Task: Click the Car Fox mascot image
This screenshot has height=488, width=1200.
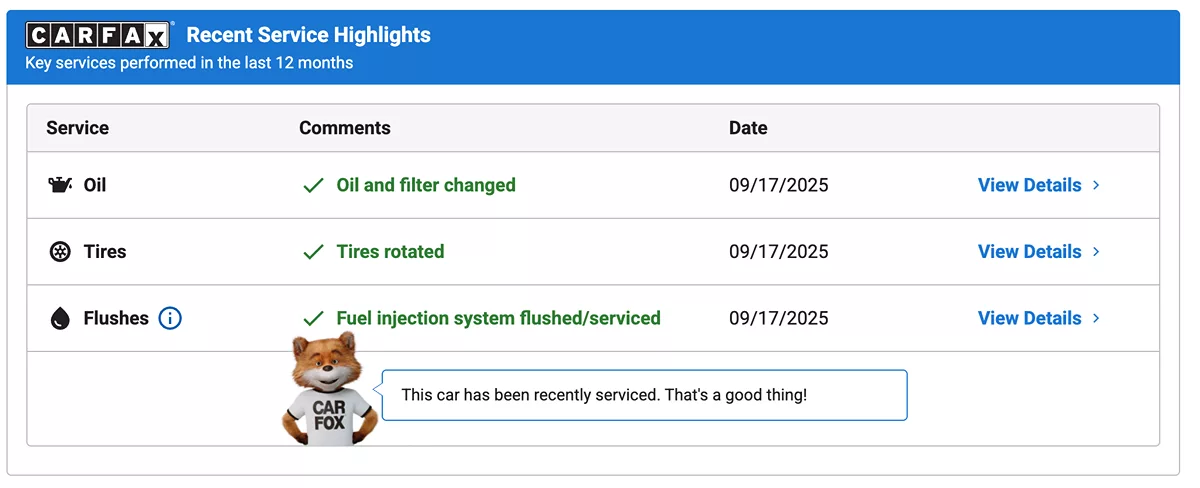Action: [328, 390]
